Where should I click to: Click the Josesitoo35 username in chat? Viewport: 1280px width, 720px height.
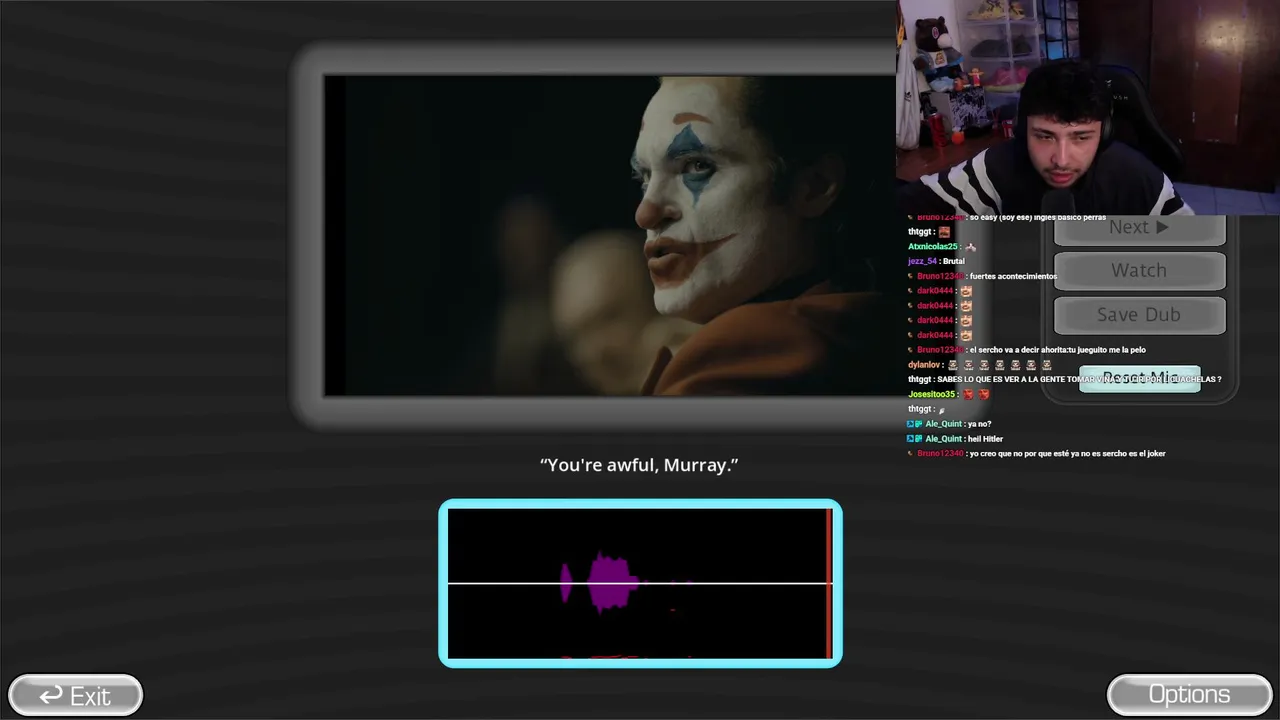point(932,394)
